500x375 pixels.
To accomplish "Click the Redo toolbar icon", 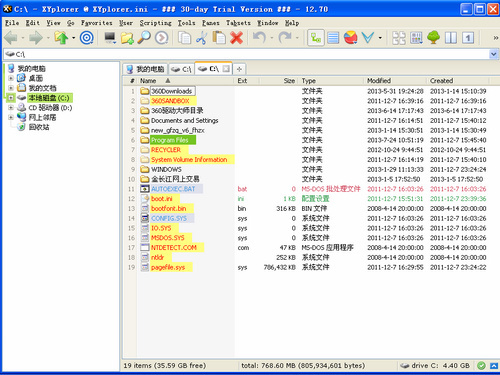I will pos(285,38).
